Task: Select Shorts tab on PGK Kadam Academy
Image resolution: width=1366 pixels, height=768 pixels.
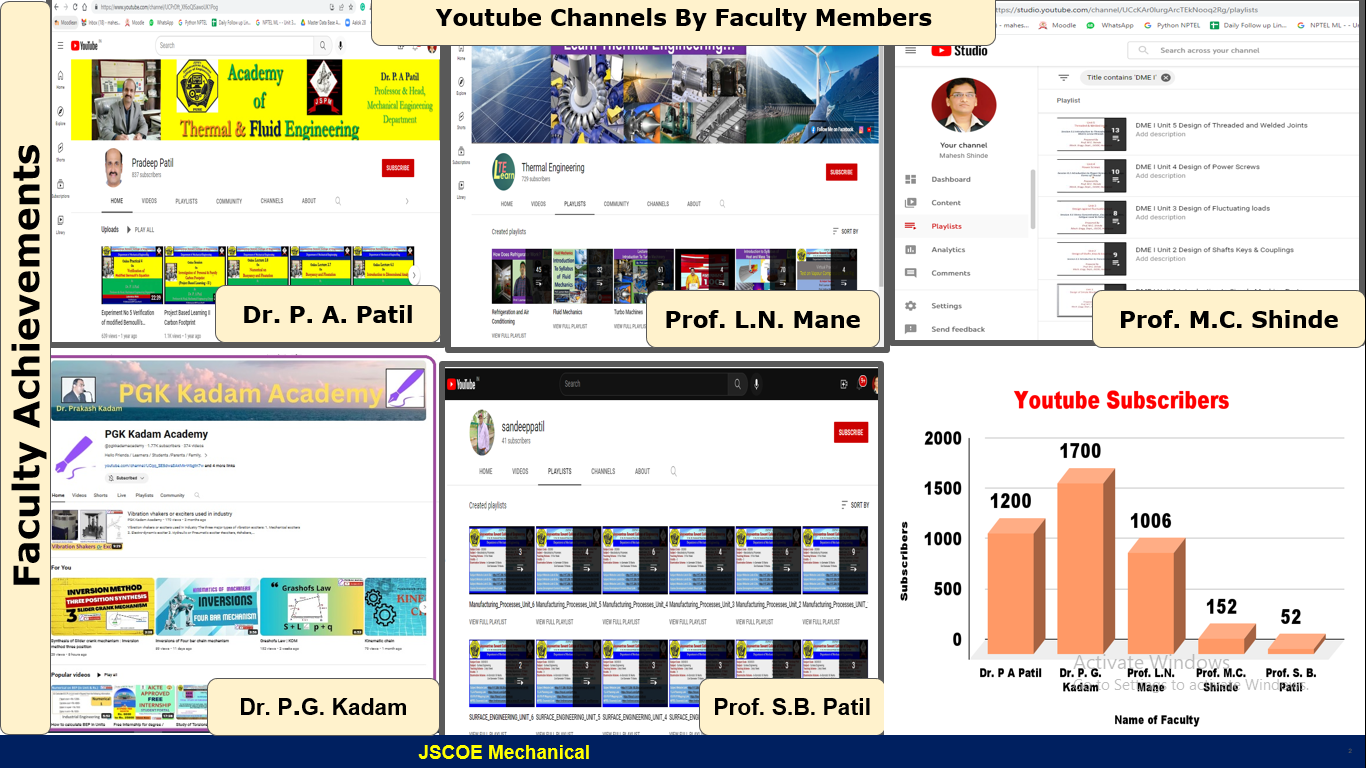Action: (x=101, y=495)
